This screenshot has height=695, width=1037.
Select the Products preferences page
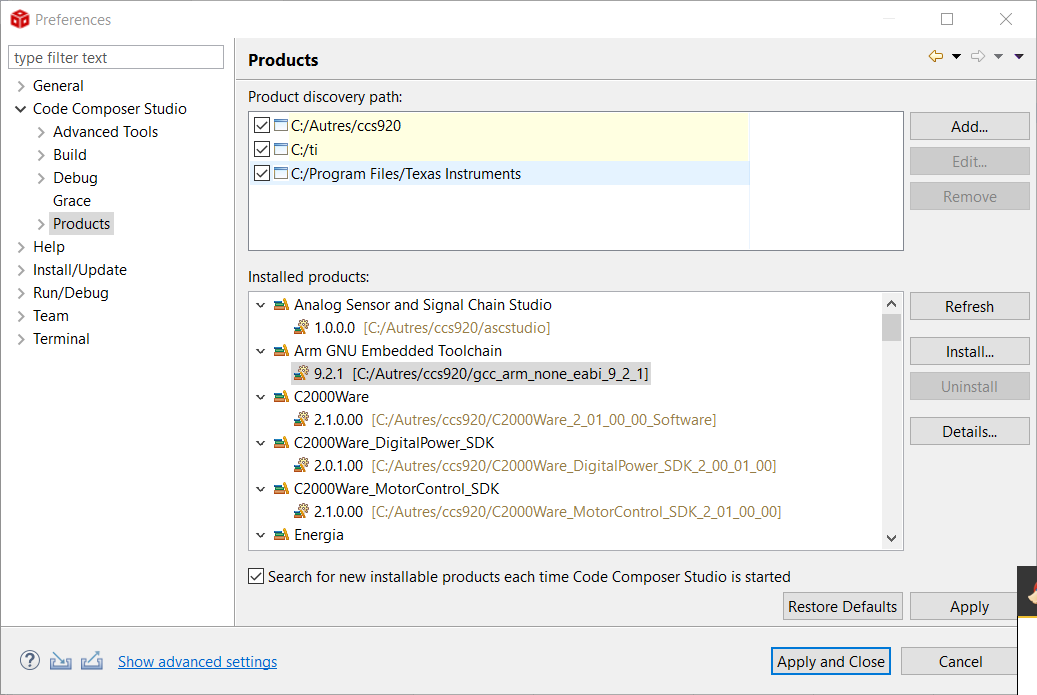click(81, 224)
